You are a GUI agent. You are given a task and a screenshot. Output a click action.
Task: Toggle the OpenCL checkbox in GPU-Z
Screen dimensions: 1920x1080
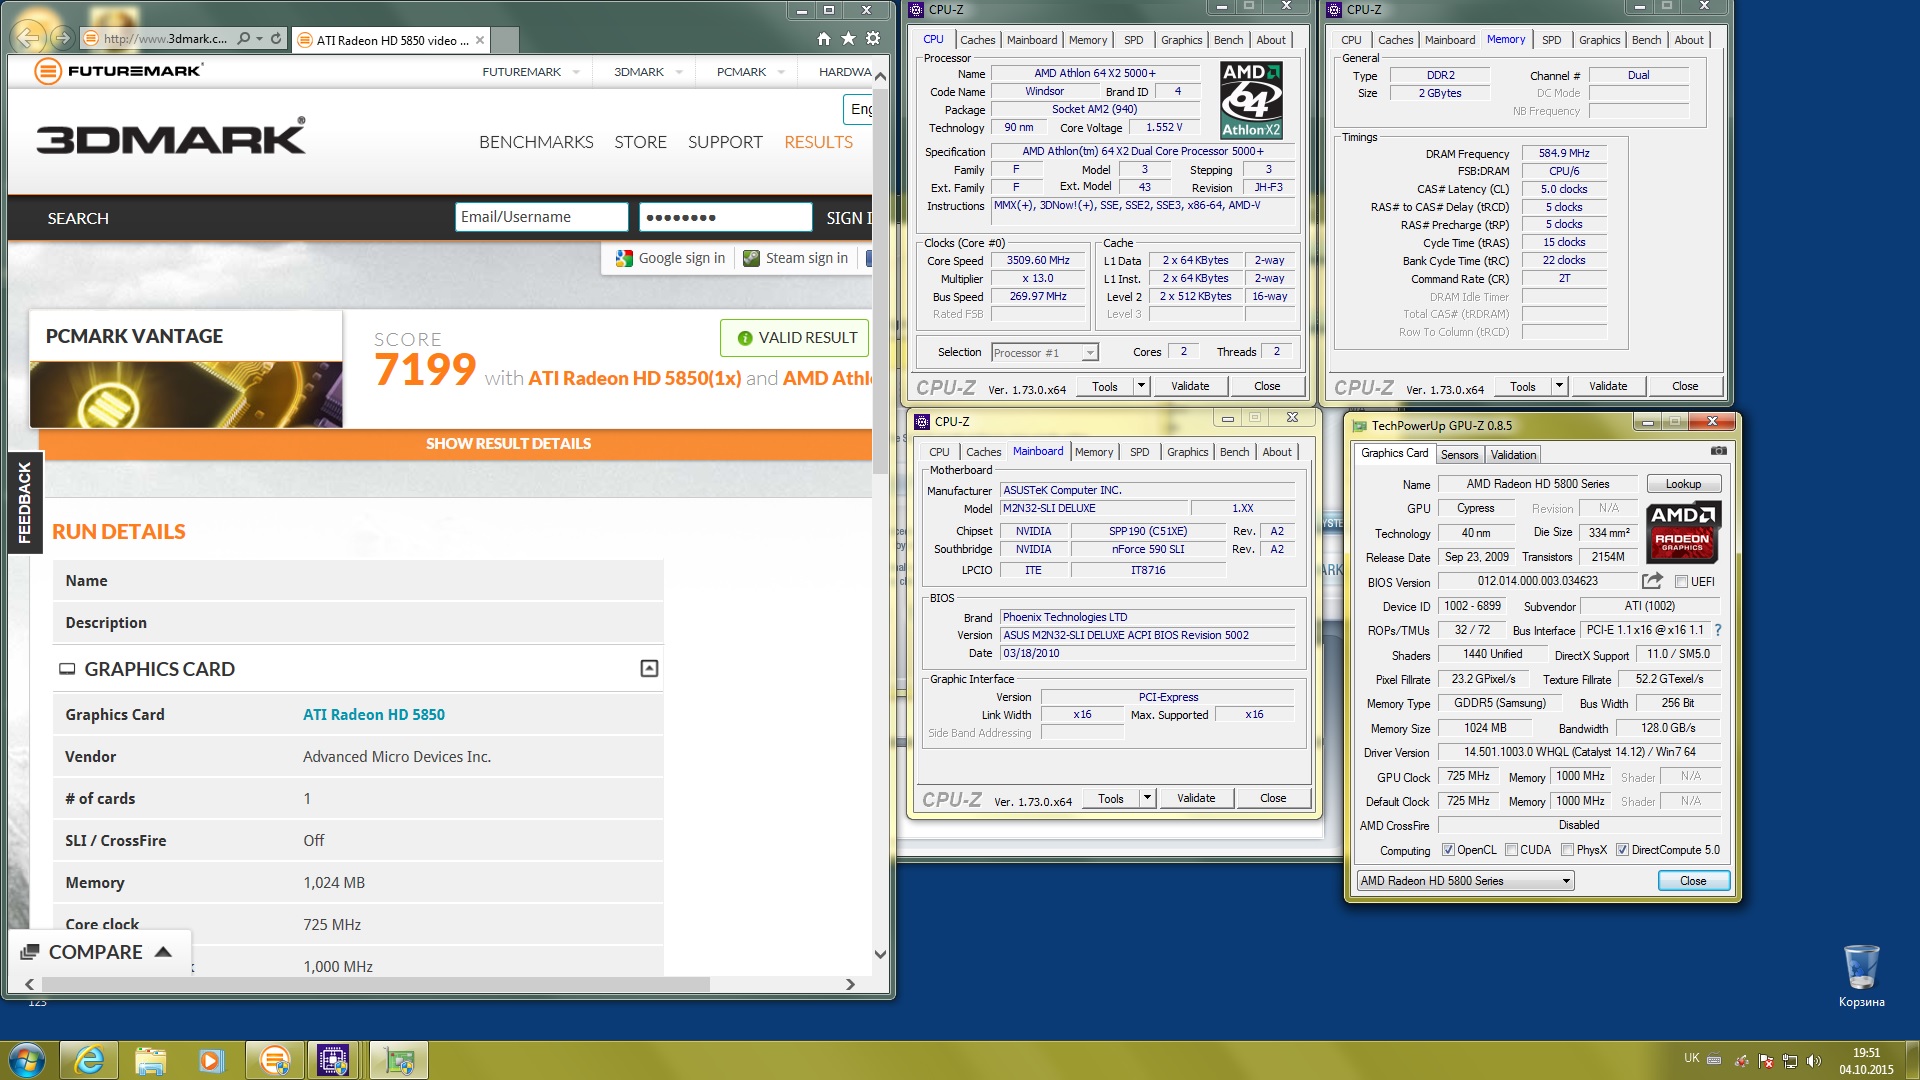click(1447, 850)
